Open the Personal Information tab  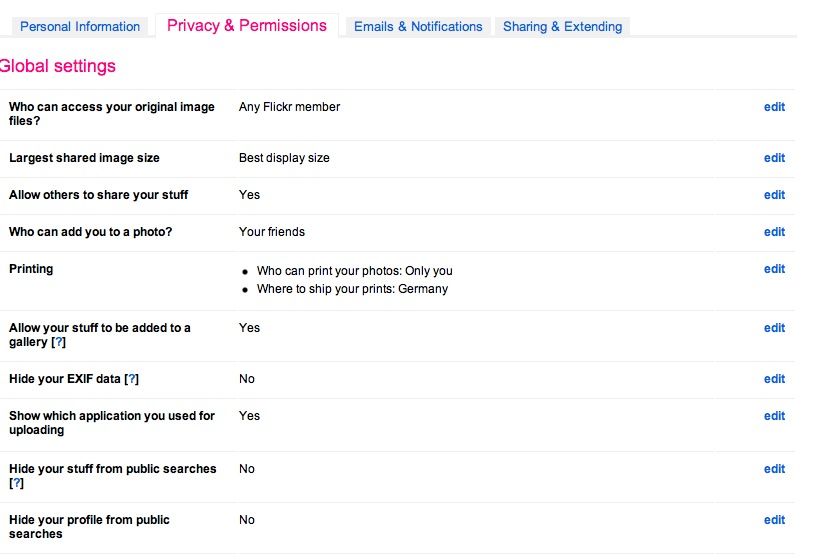point(80,27)
